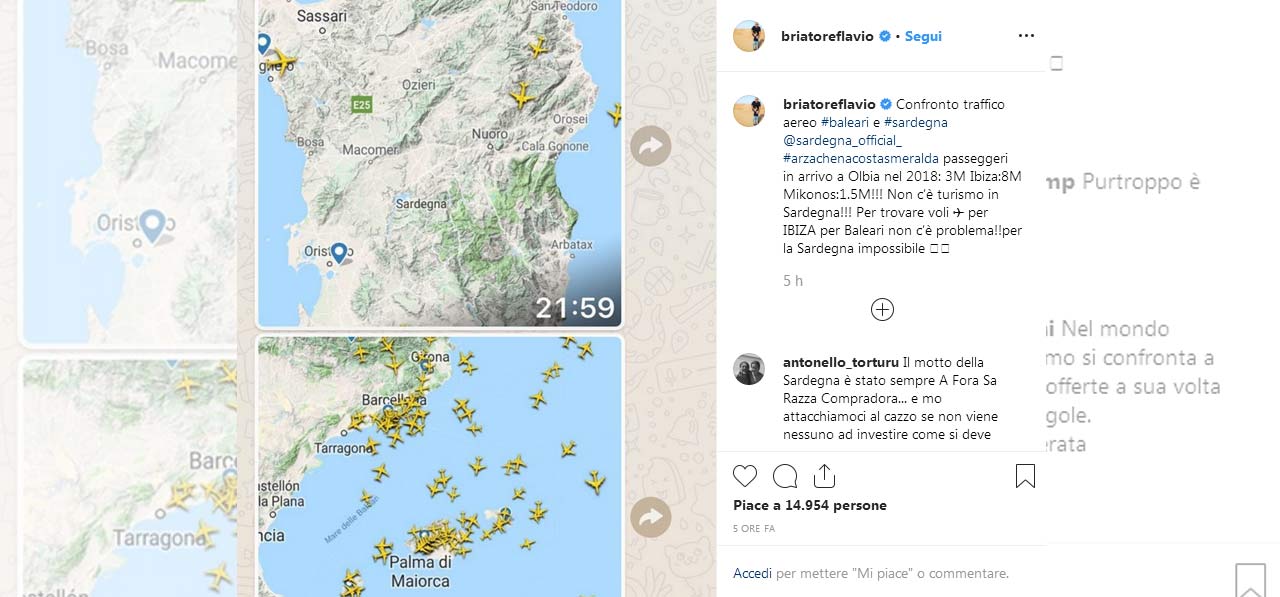Open antonello_torturu commenter profile
Viewport: 1280px width, 597px height.
[841, 362]
